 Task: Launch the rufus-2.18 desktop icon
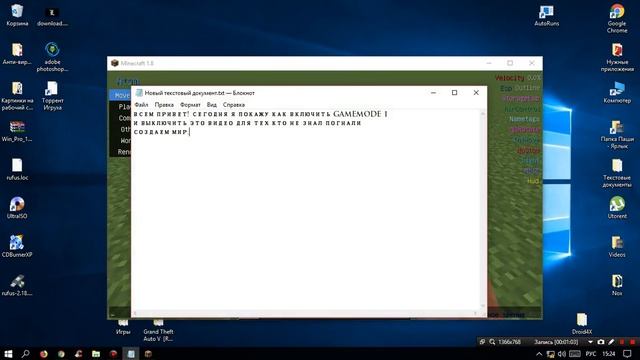click(17, 285)
